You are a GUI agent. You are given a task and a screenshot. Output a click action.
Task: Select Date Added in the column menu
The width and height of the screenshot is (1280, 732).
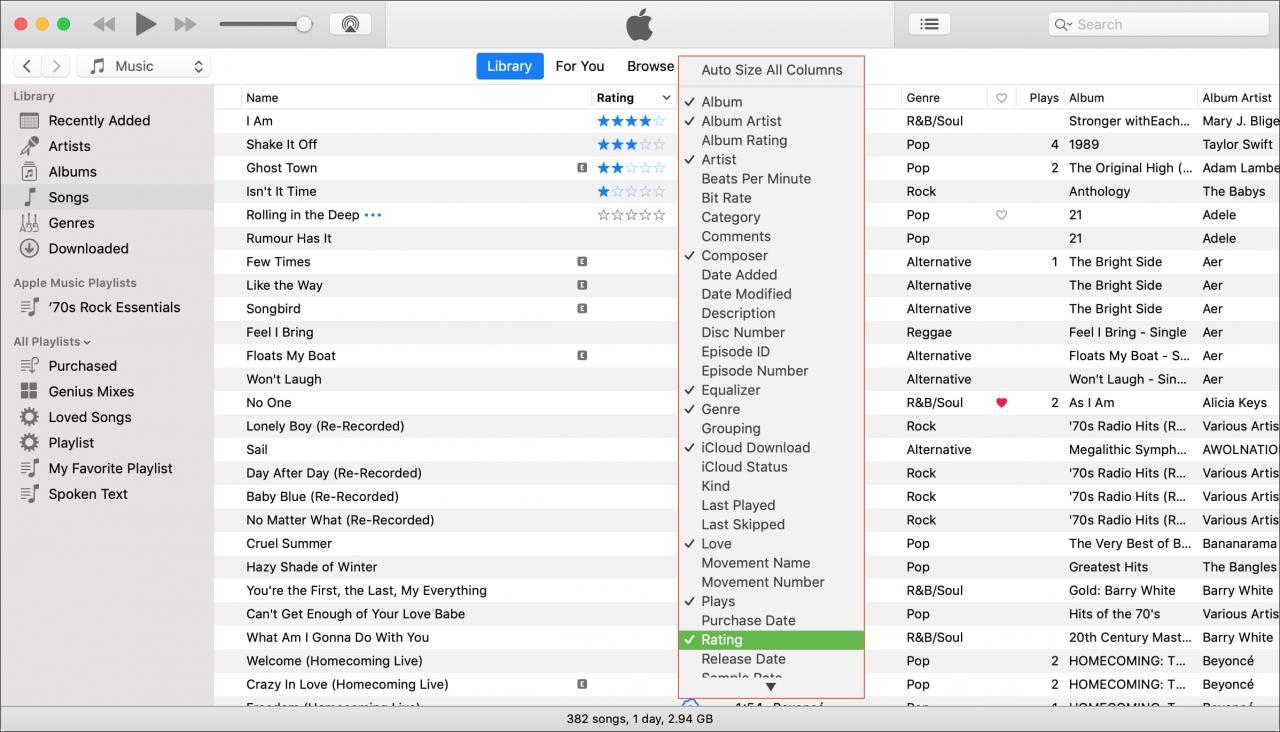pos(771,274)
